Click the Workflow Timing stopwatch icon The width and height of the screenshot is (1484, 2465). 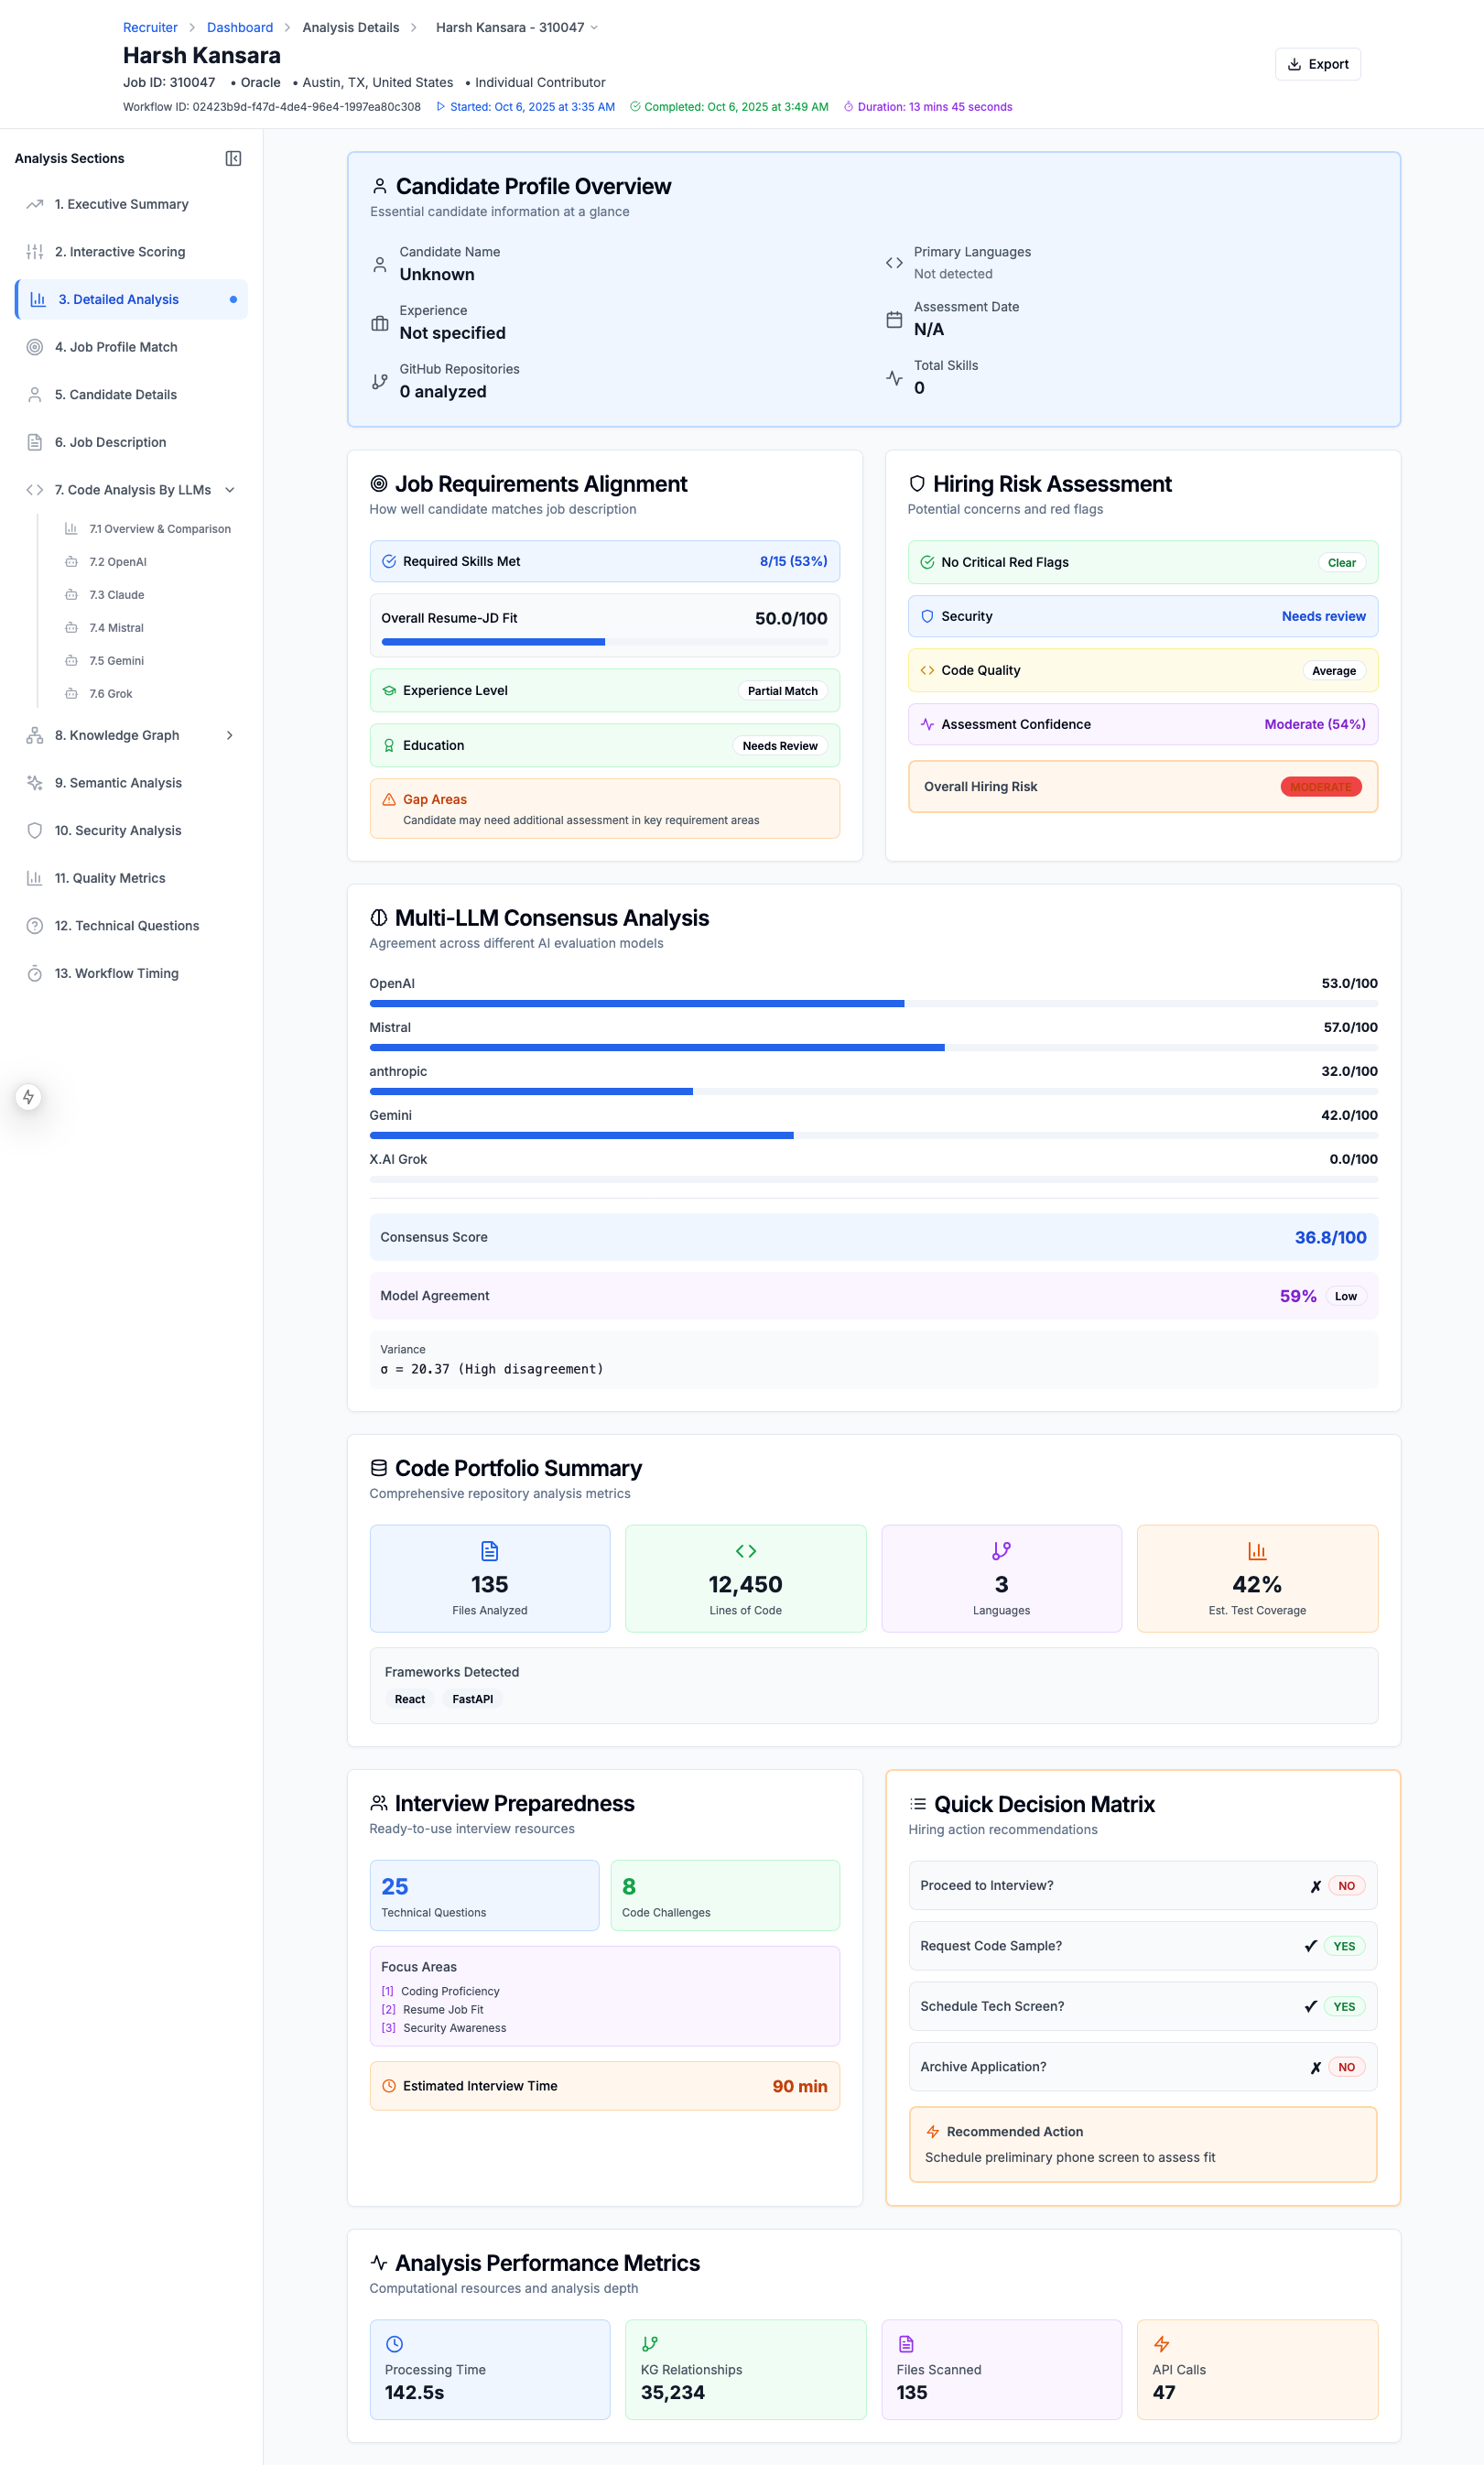(35, 973)
